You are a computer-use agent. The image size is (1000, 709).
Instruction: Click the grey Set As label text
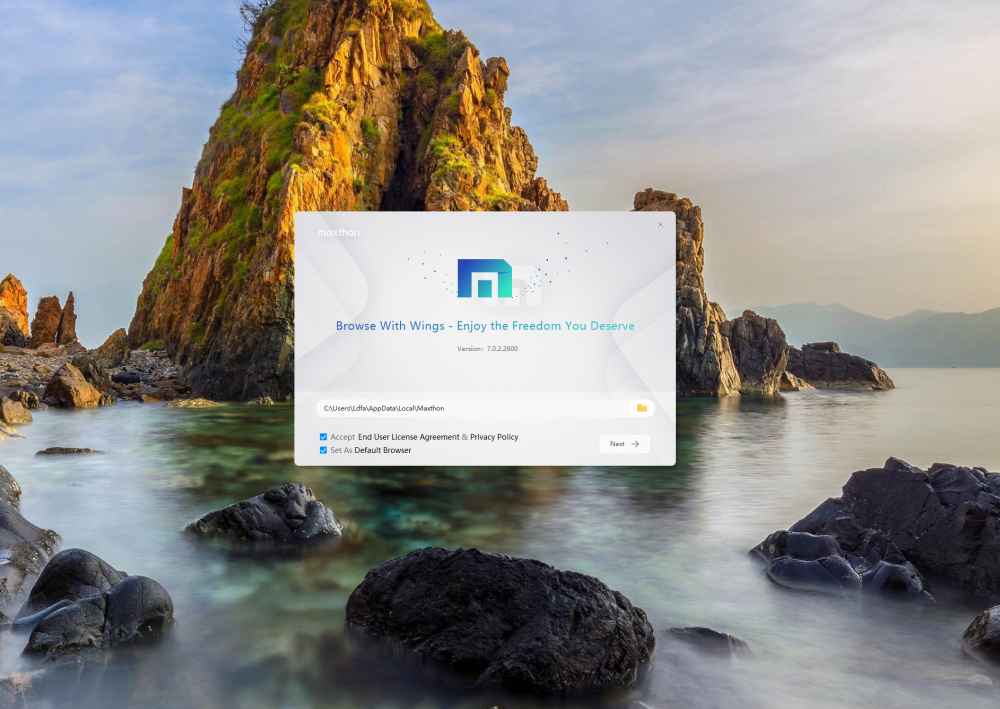coord(341,450)
